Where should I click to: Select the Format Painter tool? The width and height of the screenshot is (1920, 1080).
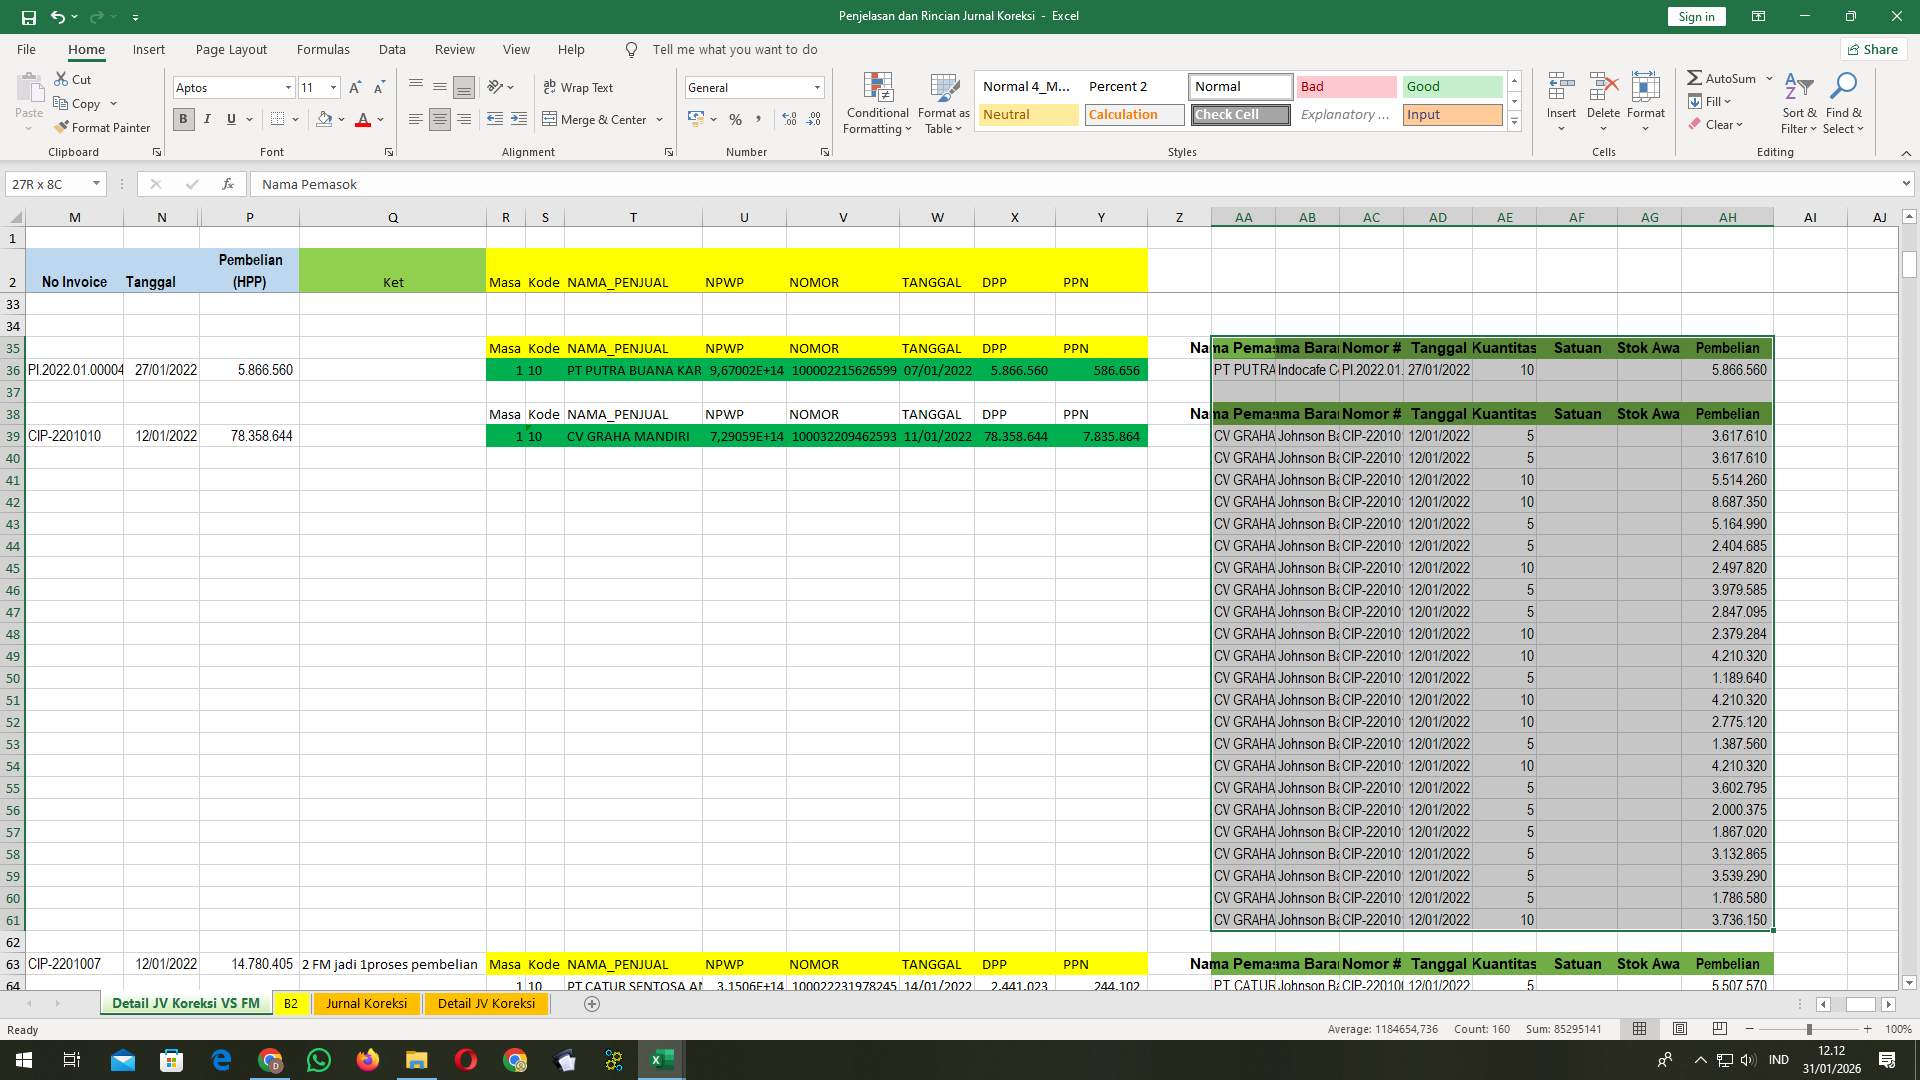pos(103,127)
